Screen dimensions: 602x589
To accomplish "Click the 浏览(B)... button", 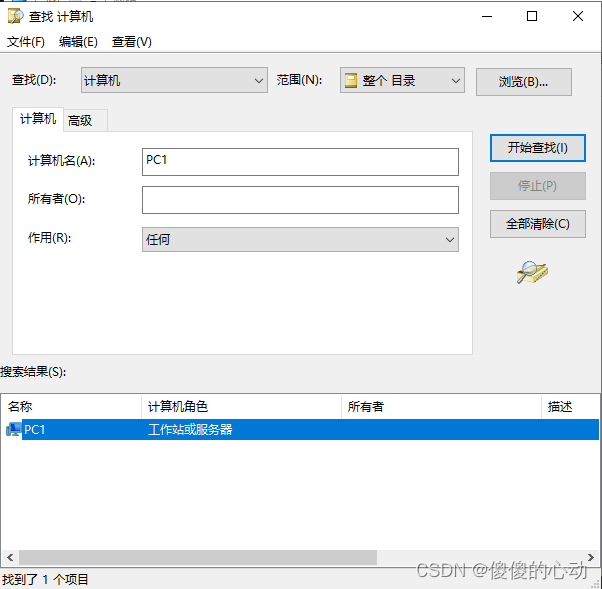I will point(524,82).
